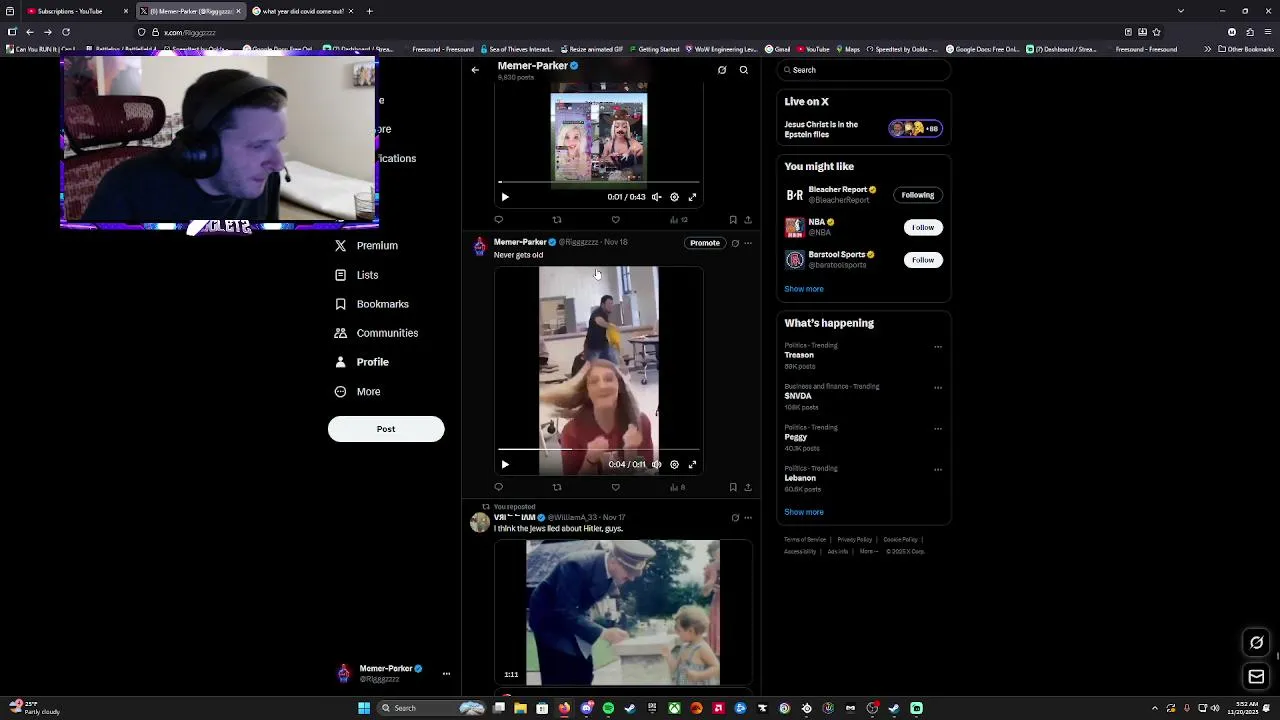Image resolution: width=1280 pixels, height=720 pixels.
Task: Follow the NBA account
Action: point(923,227)
